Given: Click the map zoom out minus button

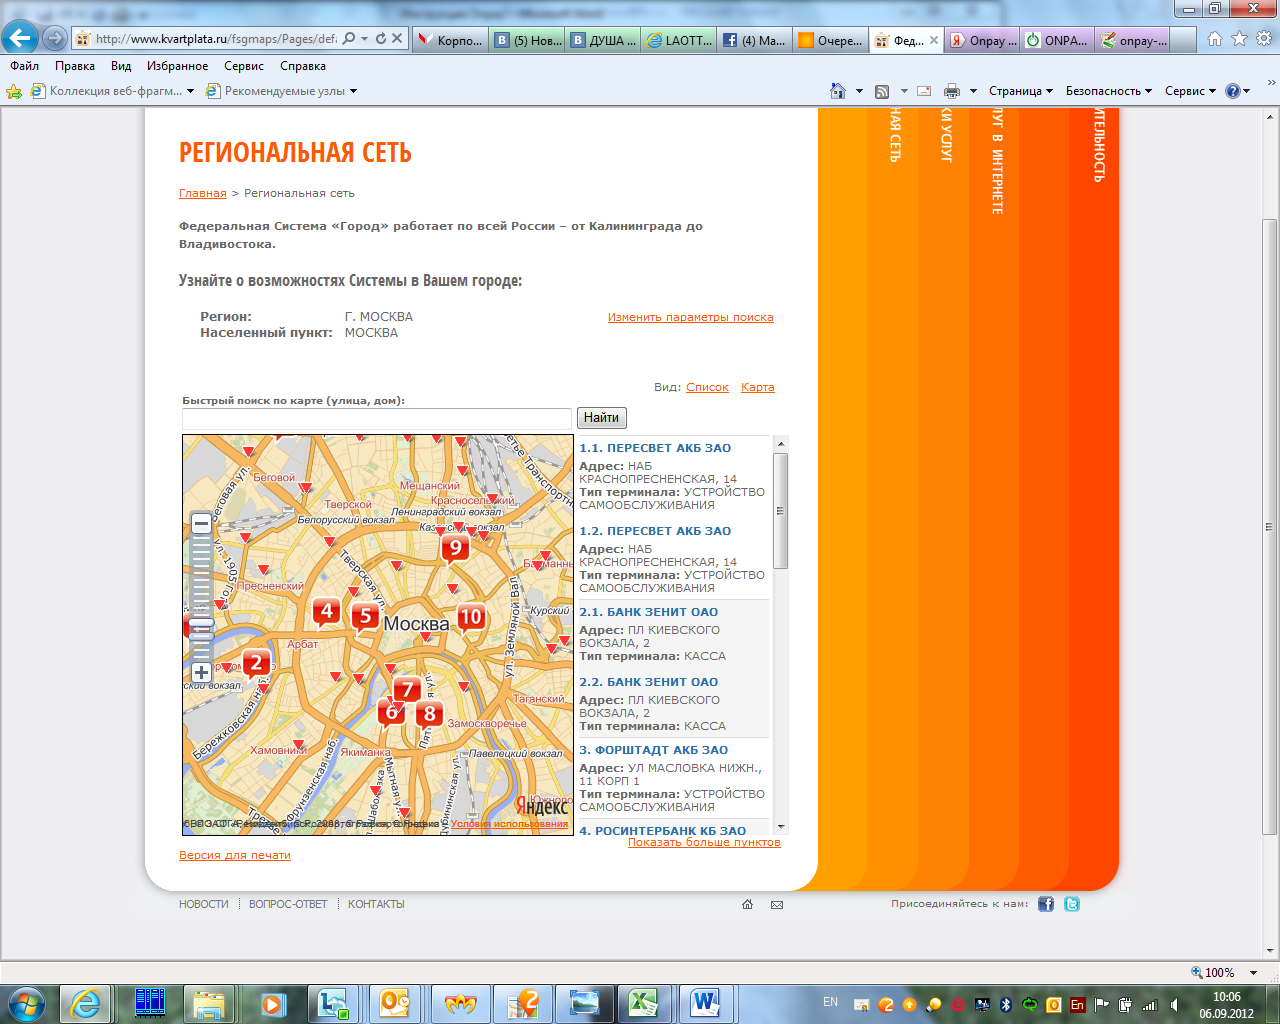Looking at the screenshot, I should [201, 523].
